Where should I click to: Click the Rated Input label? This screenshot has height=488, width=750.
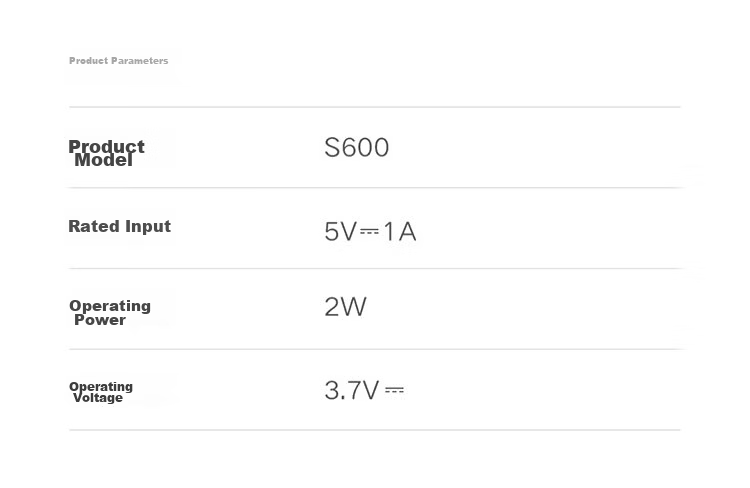(120, 226)
